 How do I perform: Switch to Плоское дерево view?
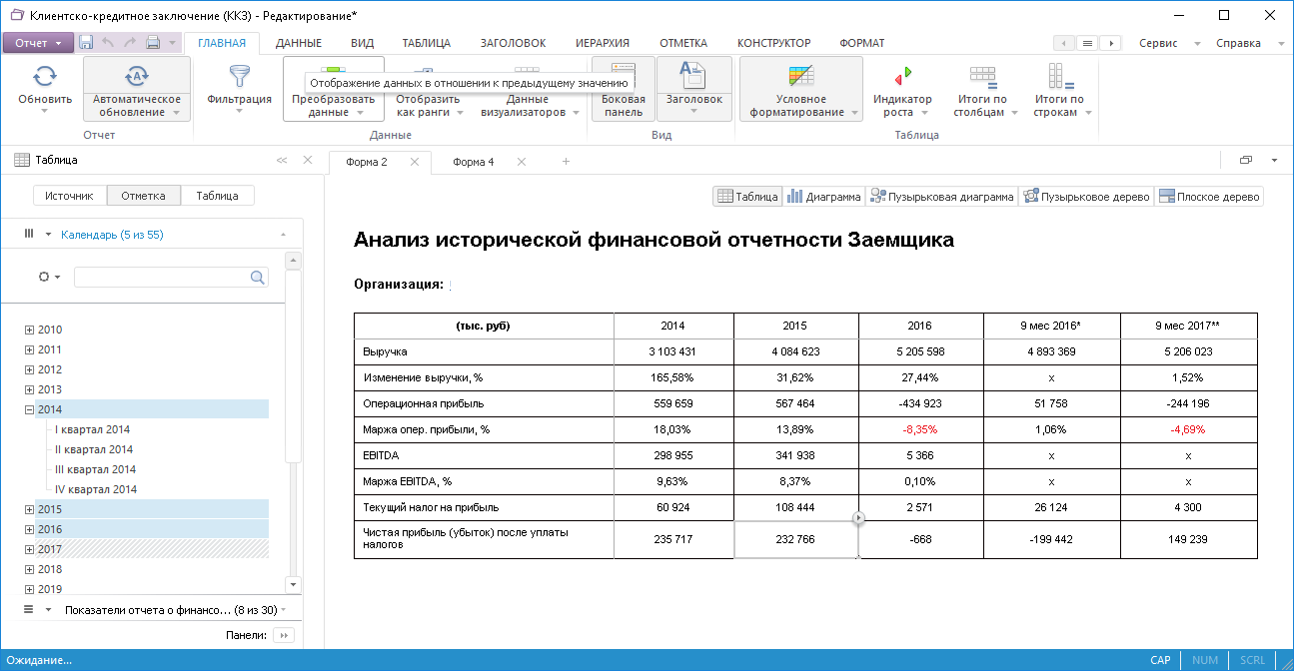click(x=1209, y=197)
